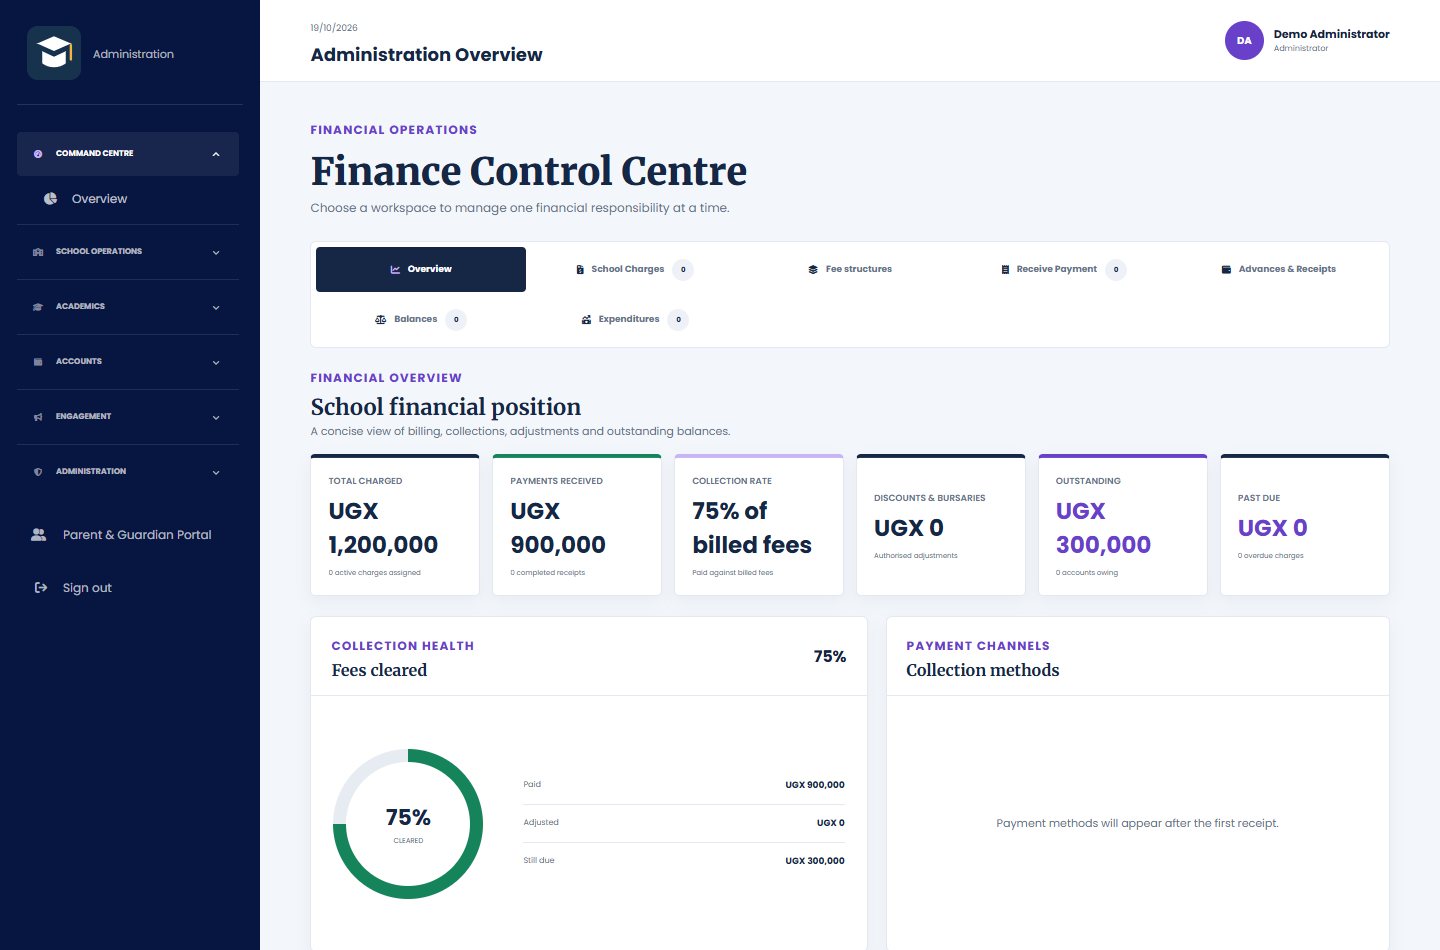Screen dimensions: 1440x950
Task: Switch to the Fee structures tab
Action: click(850, 270)
